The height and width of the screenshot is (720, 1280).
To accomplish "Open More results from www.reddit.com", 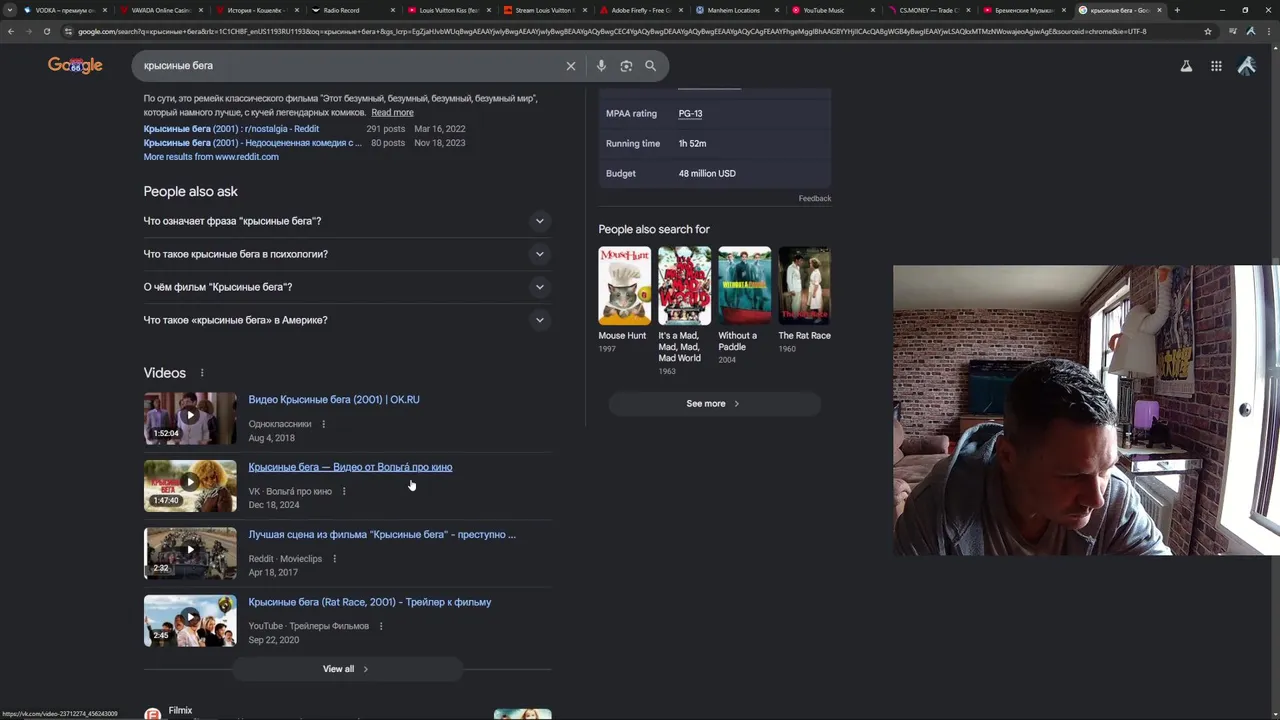I will tap(211, 157).
